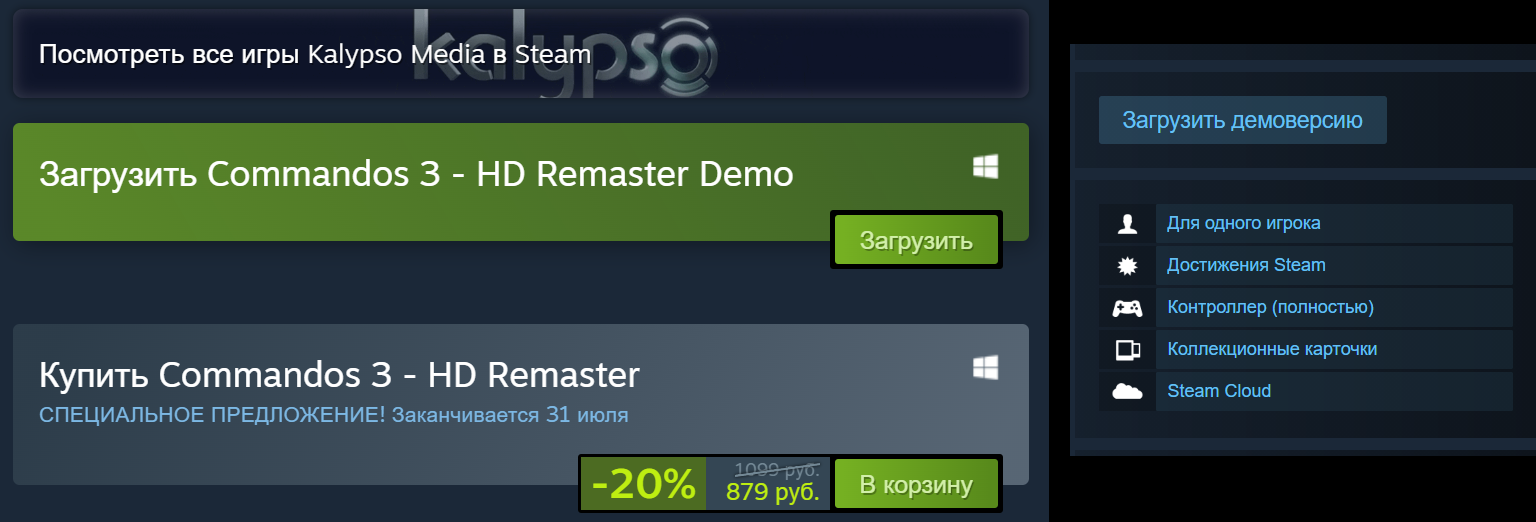Click Загрузить Commandos 3 - HD Remaster Demo title
This screenshot has height=522, width=1536.
tap(416, 174)
